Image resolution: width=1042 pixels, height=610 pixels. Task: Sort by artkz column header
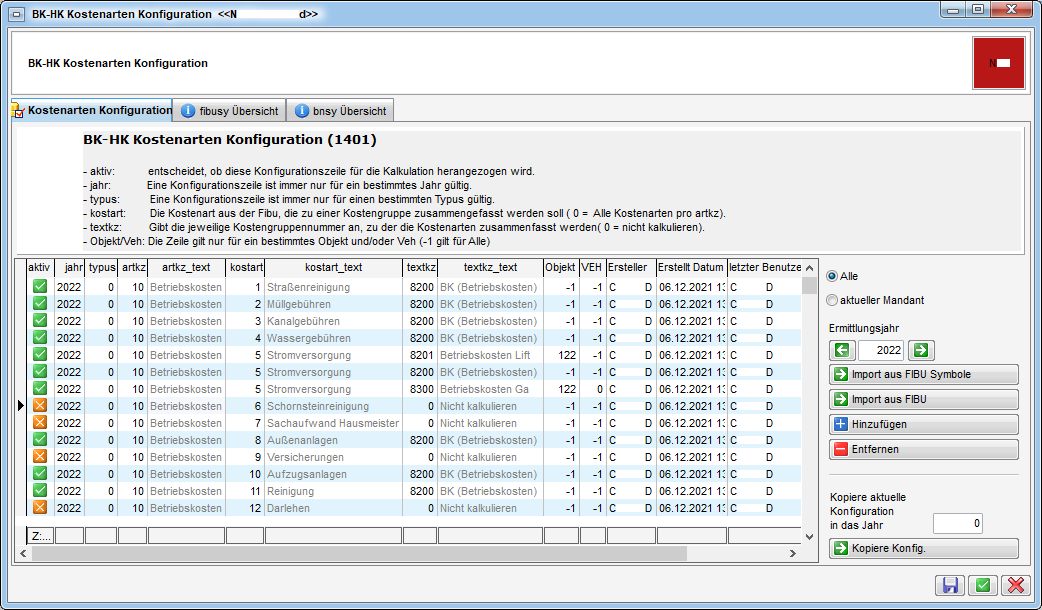(x=133, y=267)
